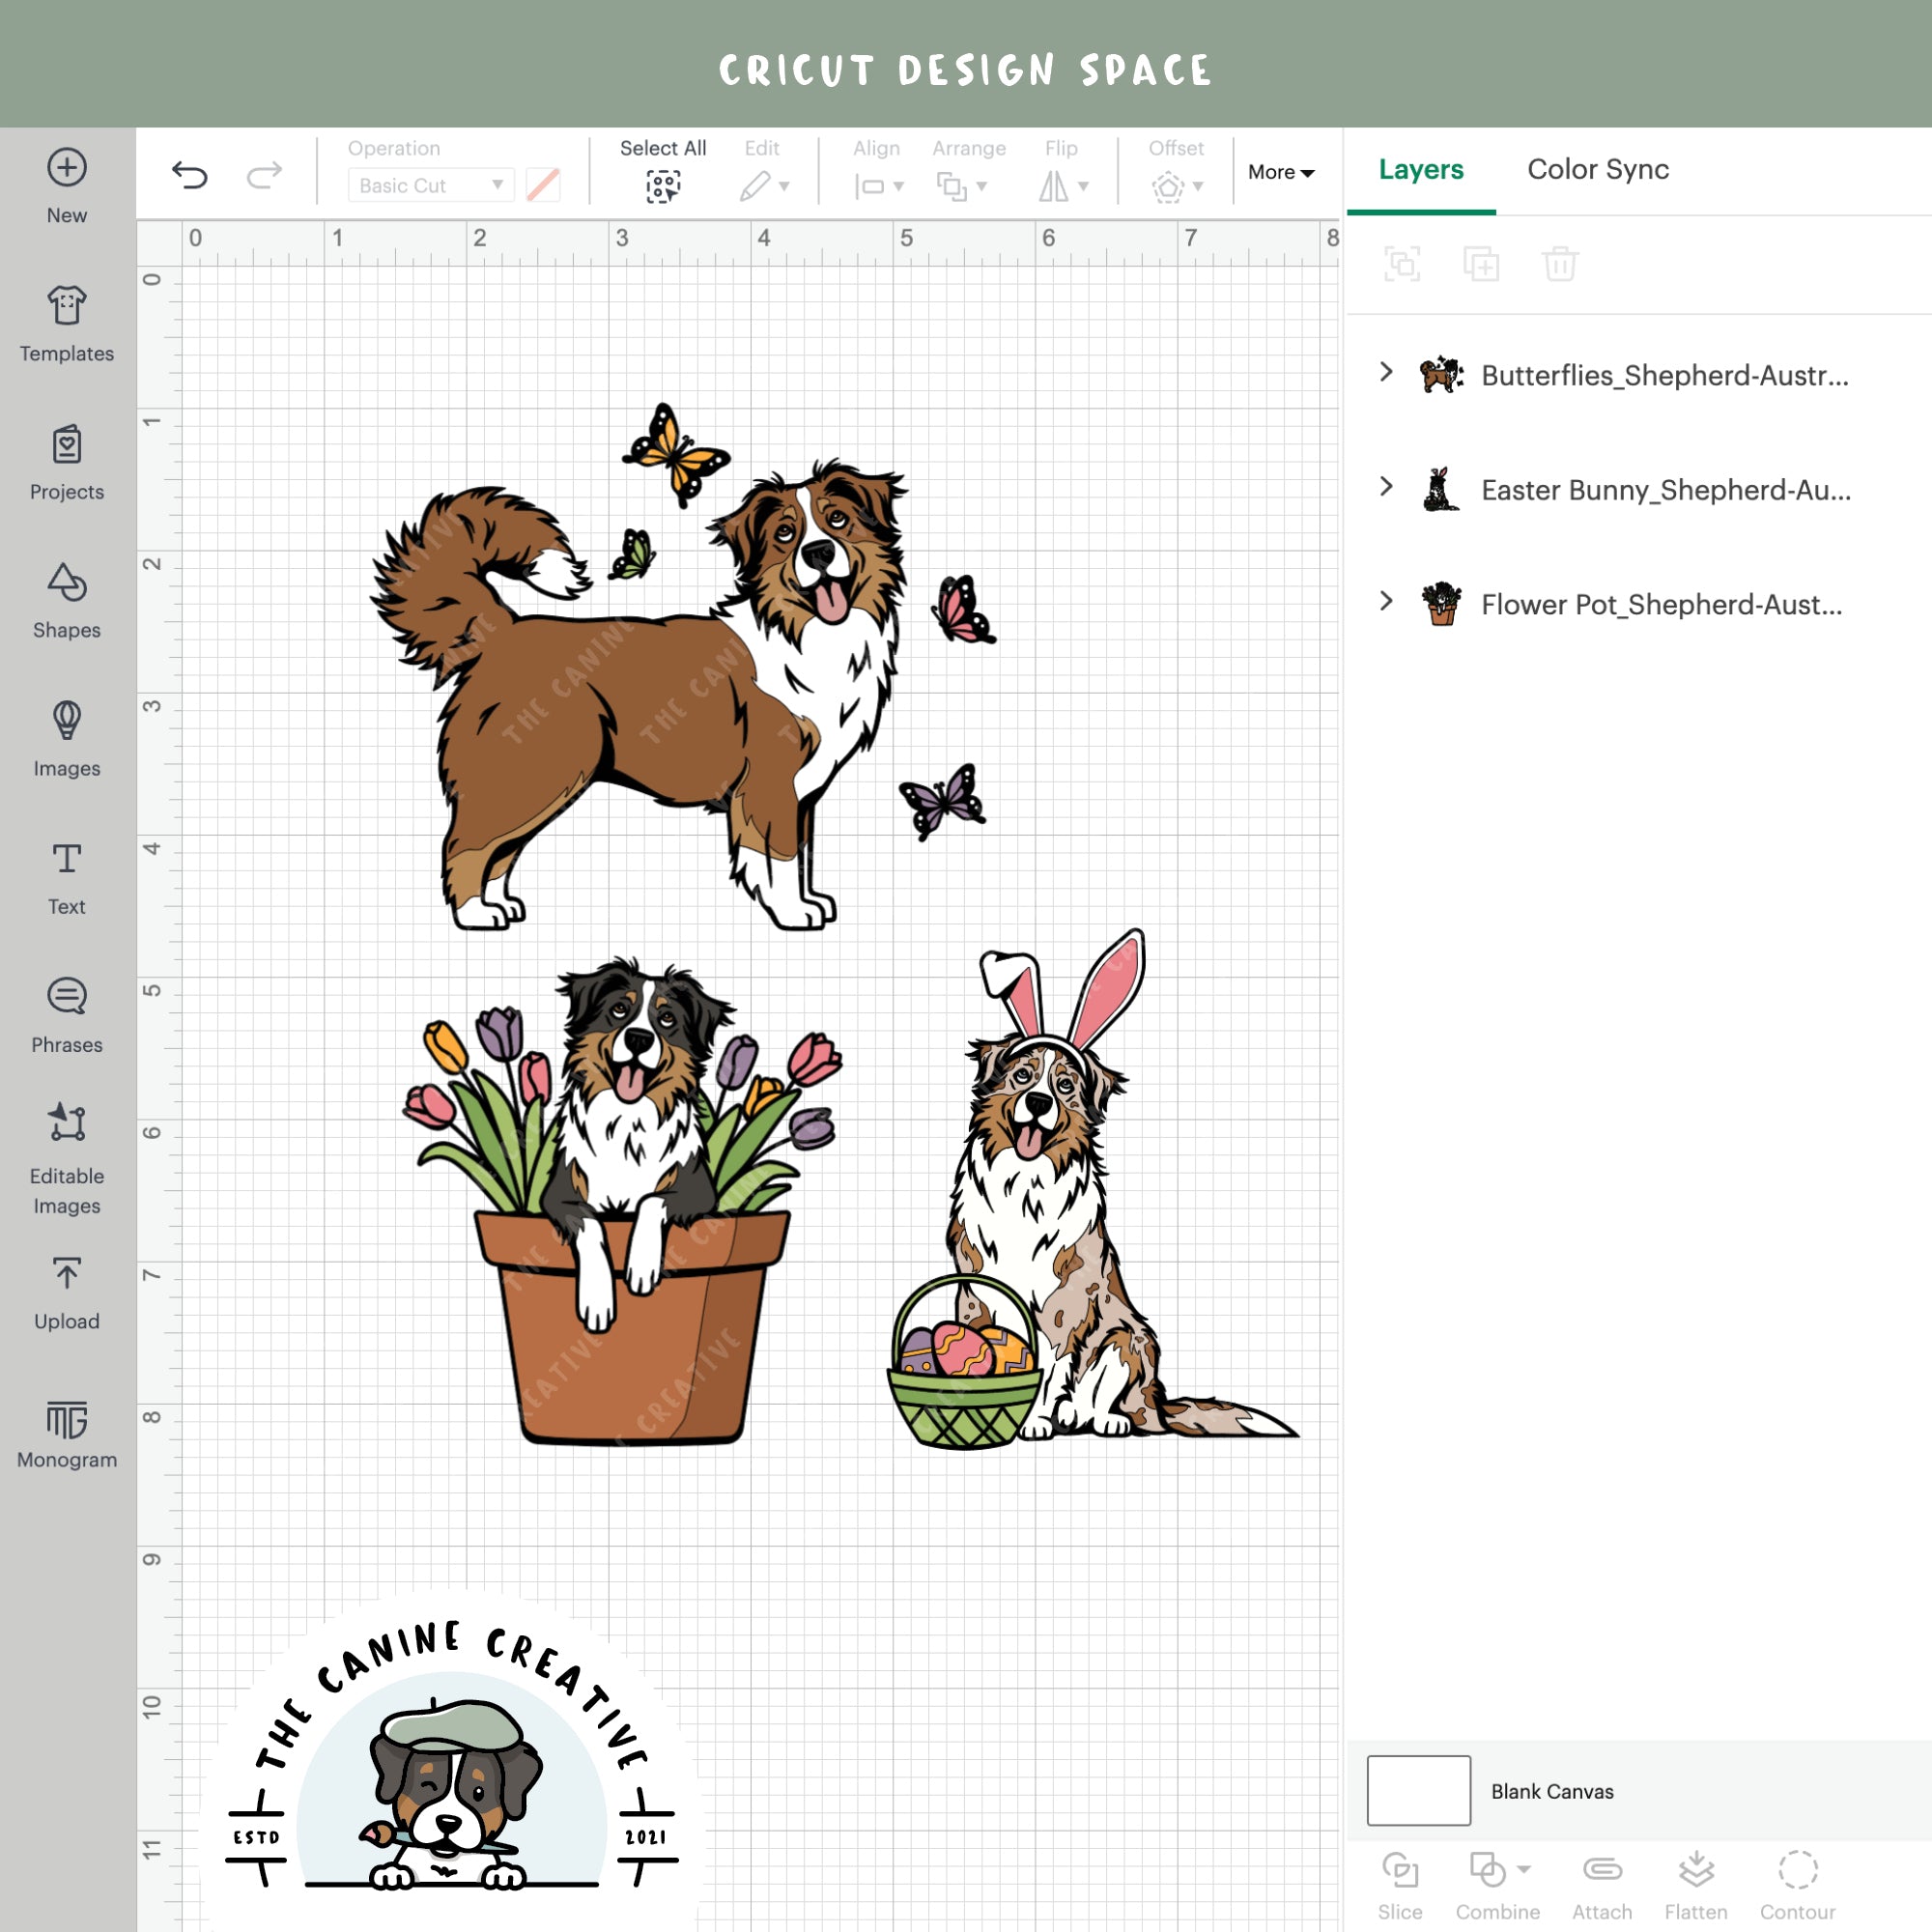Select the Shapes tool in the sidebar
The height and width of the screenshot is (1932, 1932).
66,600
